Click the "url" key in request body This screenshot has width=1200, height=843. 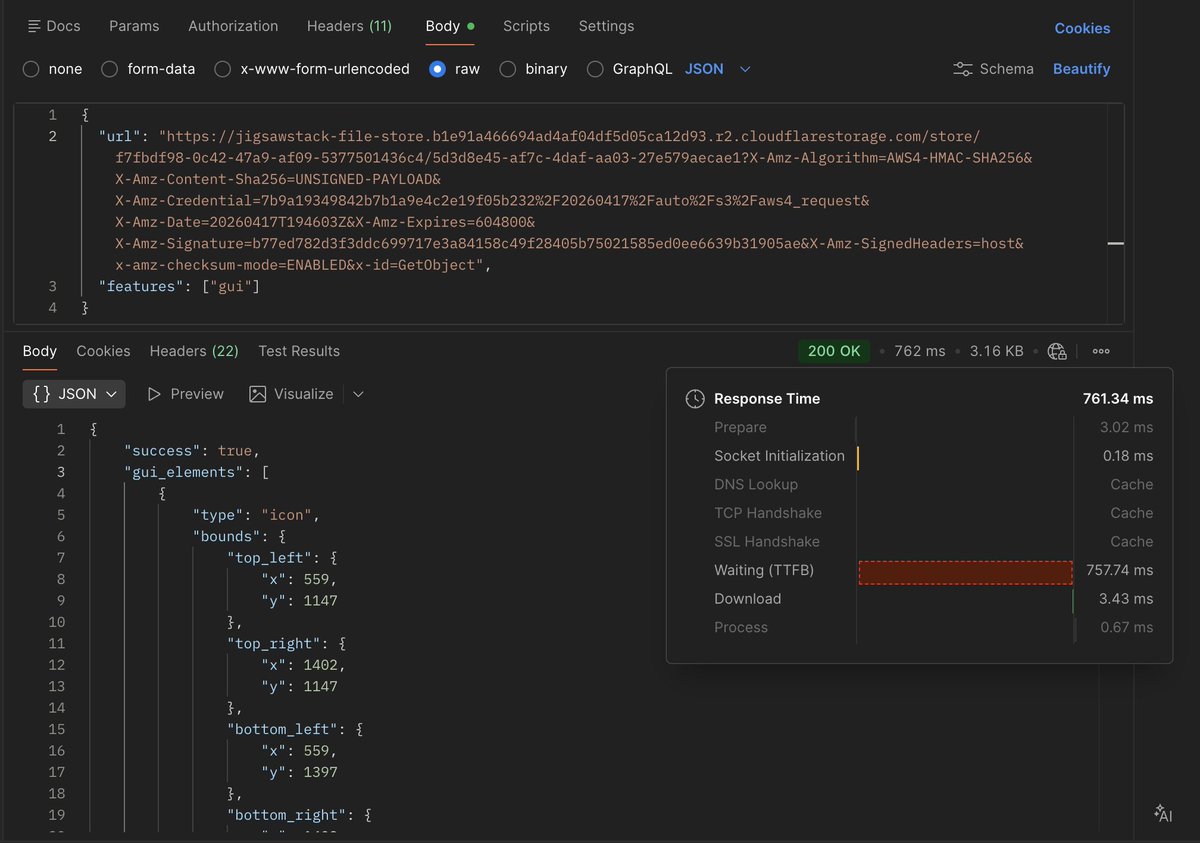(x=121, y=136)
